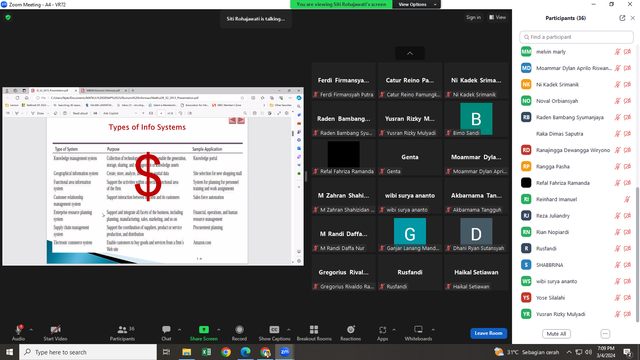Close the Participants panel
This screenshot has height=360, width=640.
click(x=633, y=18)
